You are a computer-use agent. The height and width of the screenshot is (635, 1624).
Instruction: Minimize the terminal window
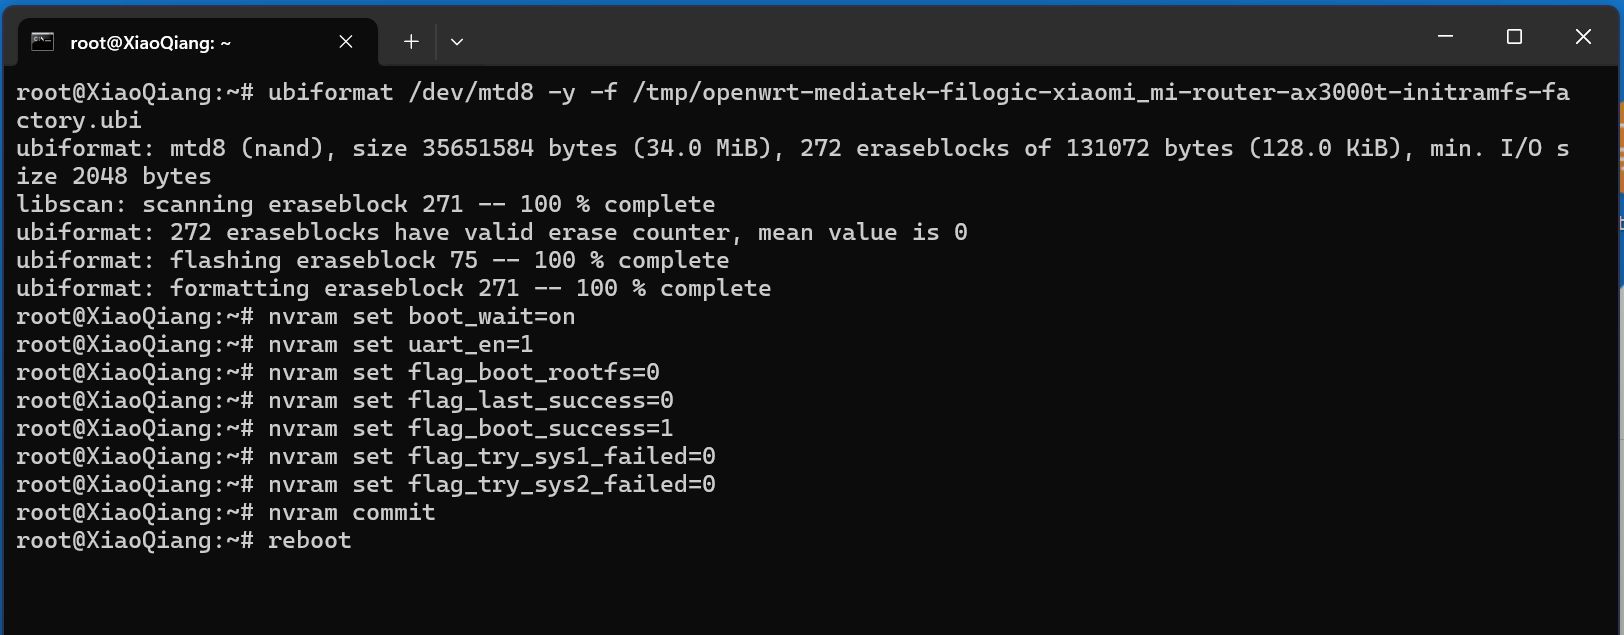coord(1445,37)
